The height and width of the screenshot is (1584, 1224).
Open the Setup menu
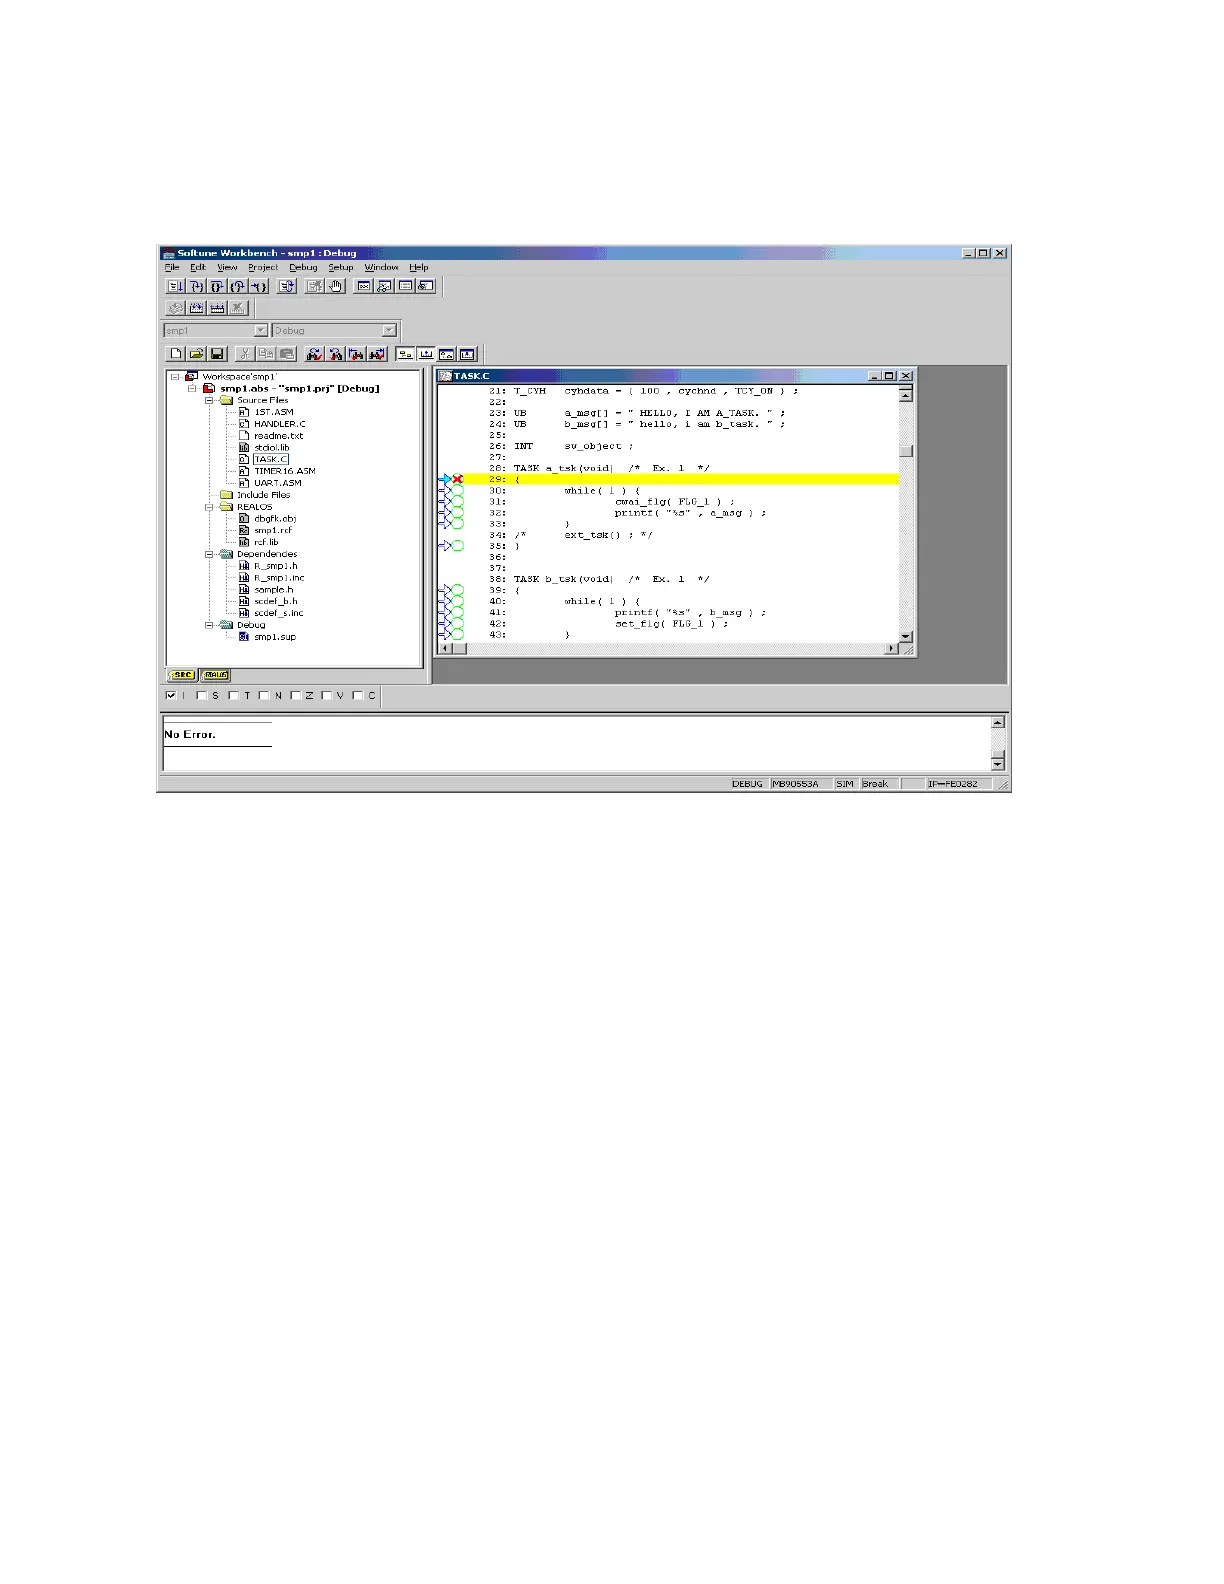341,267
